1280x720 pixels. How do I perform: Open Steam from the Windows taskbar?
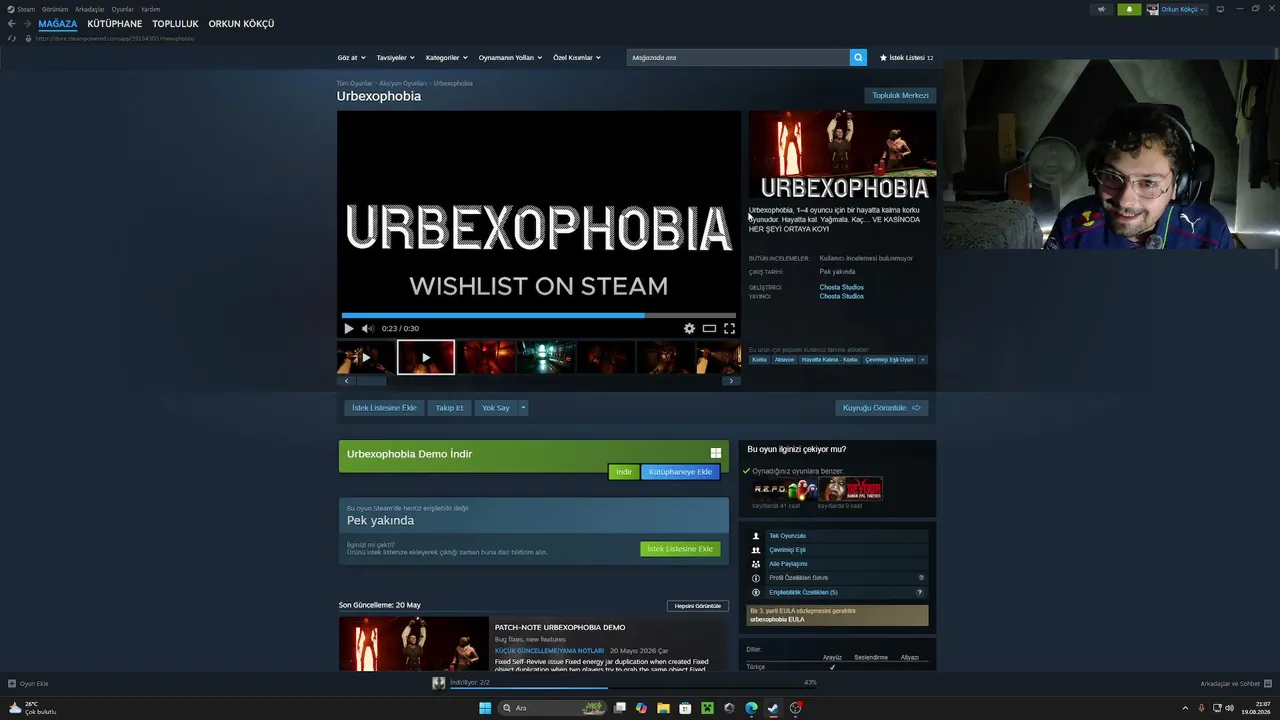[x=773, y=708]
